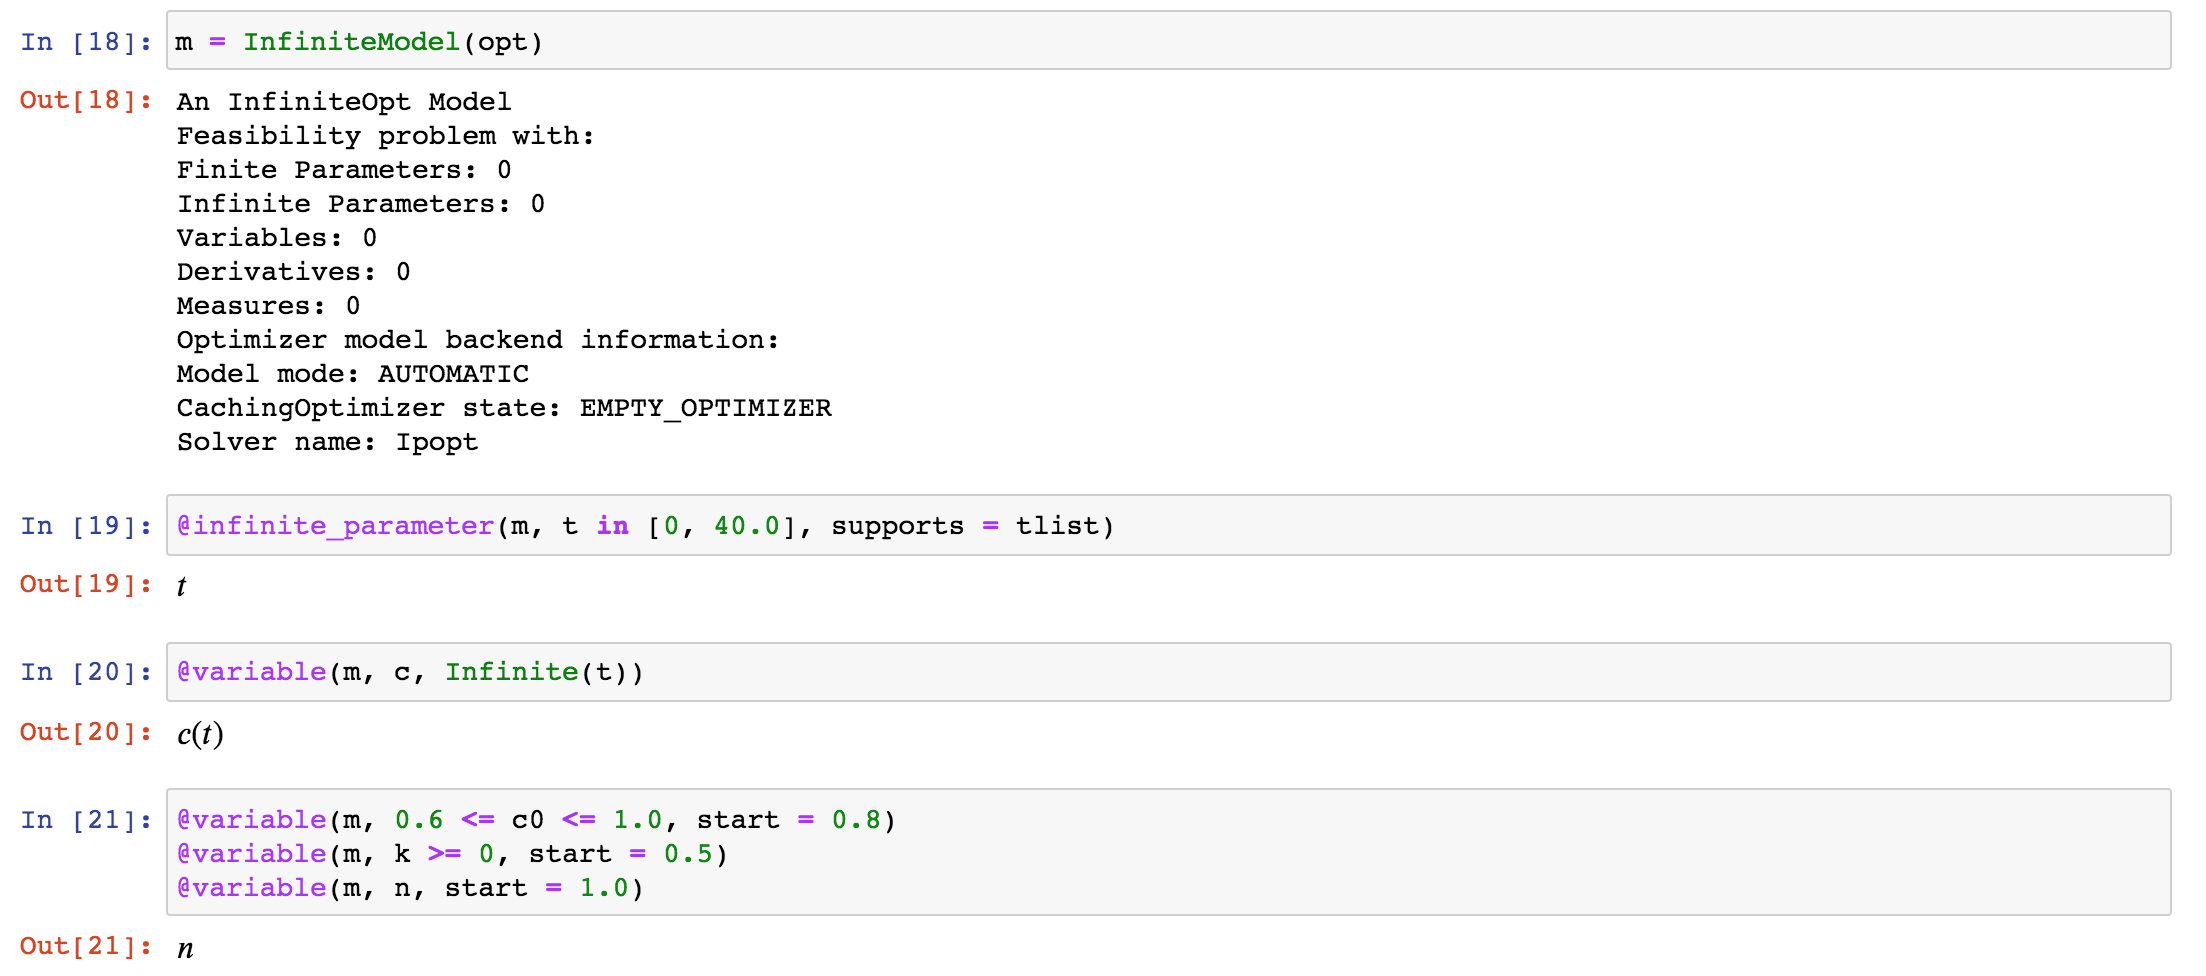The width and height of the screenshot is (2206, 976).
Task: Select the In [19]: prompt label
Action: coord(86,526)
